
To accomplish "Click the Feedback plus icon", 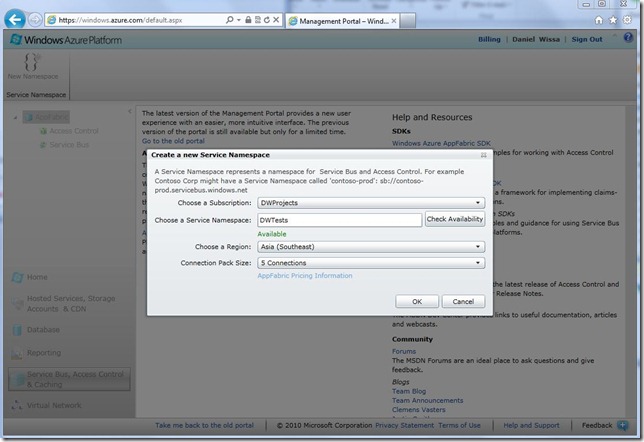I will (x=622, y=425).
